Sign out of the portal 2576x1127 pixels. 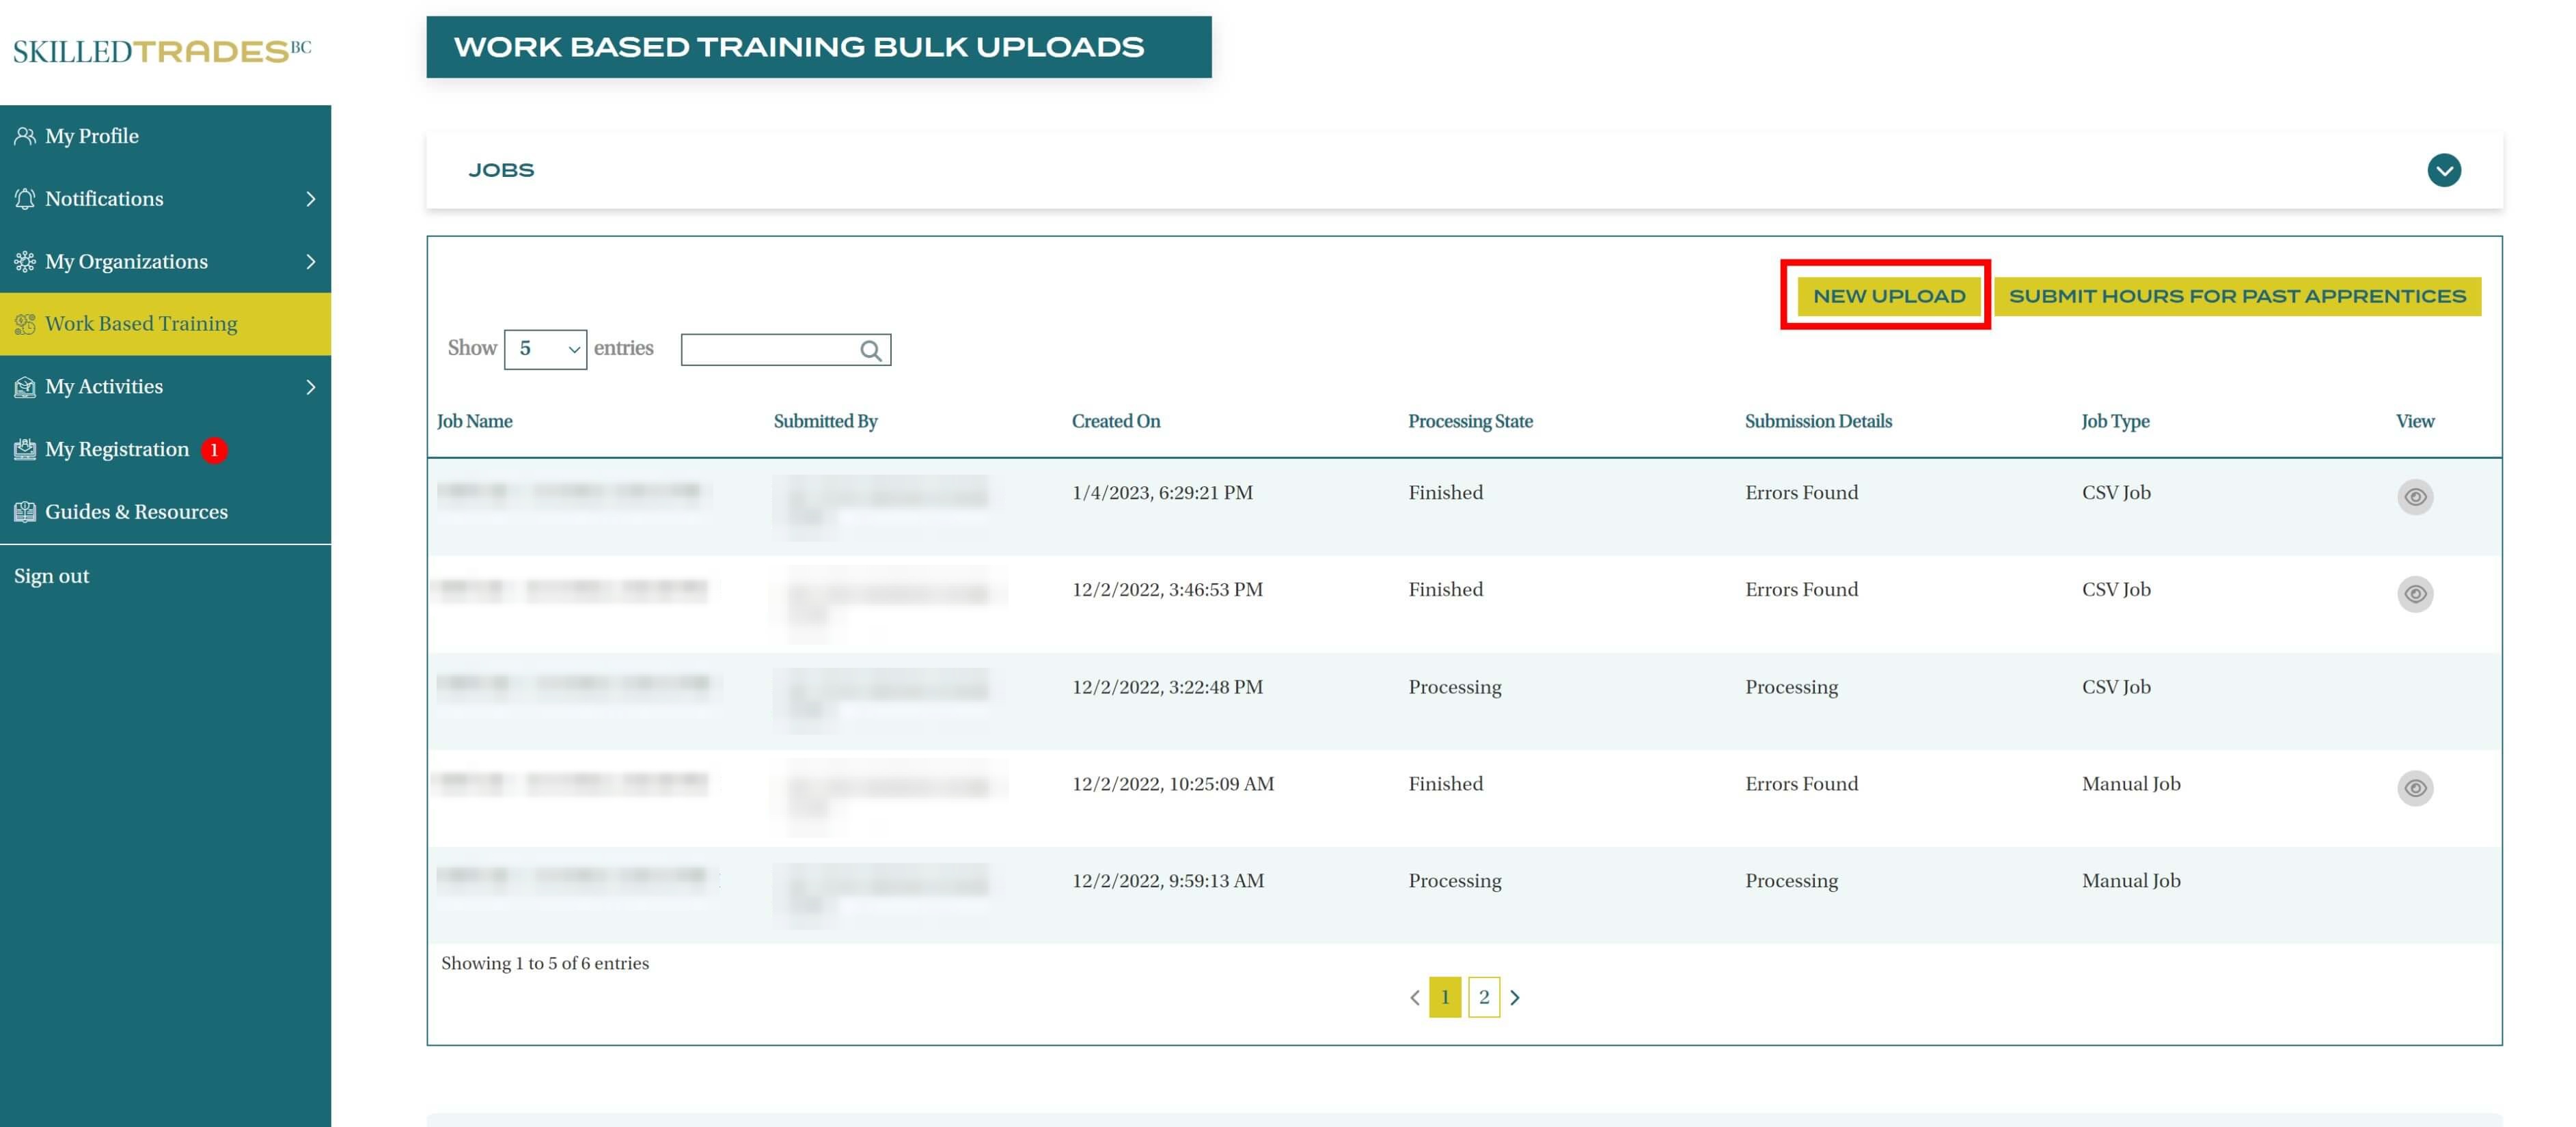coord(51,576)
